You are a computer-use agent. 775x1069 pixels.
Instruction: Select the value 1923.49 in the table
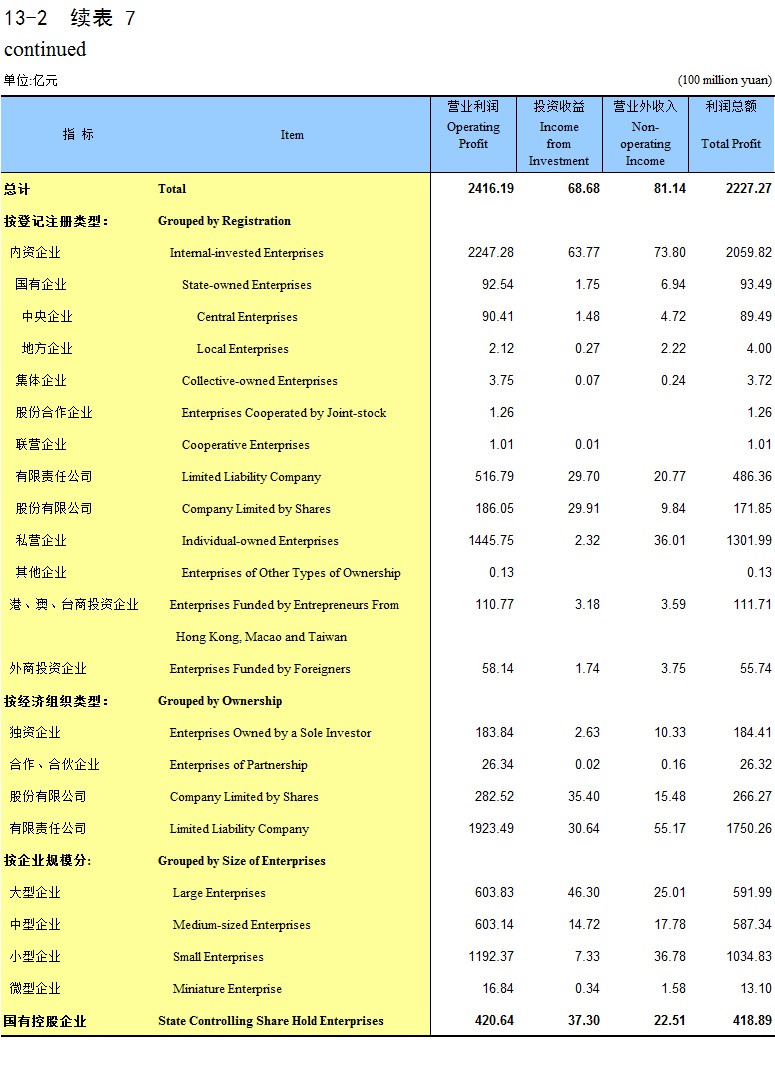(x=491, y=828)
